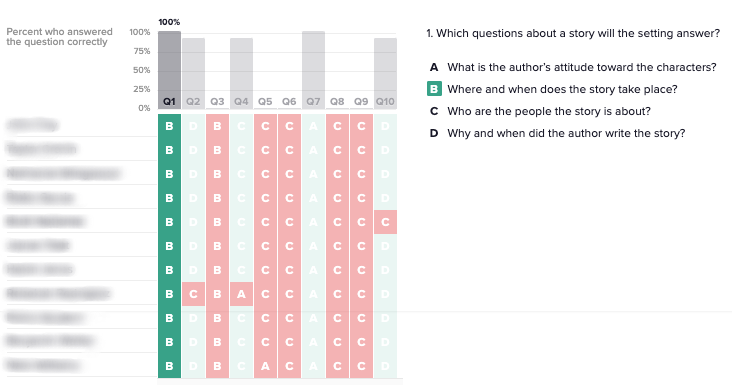The height and width of the screenshot is (385, 732).
Task: Click the red A cell in Q4 column
Action: [241, 294]
